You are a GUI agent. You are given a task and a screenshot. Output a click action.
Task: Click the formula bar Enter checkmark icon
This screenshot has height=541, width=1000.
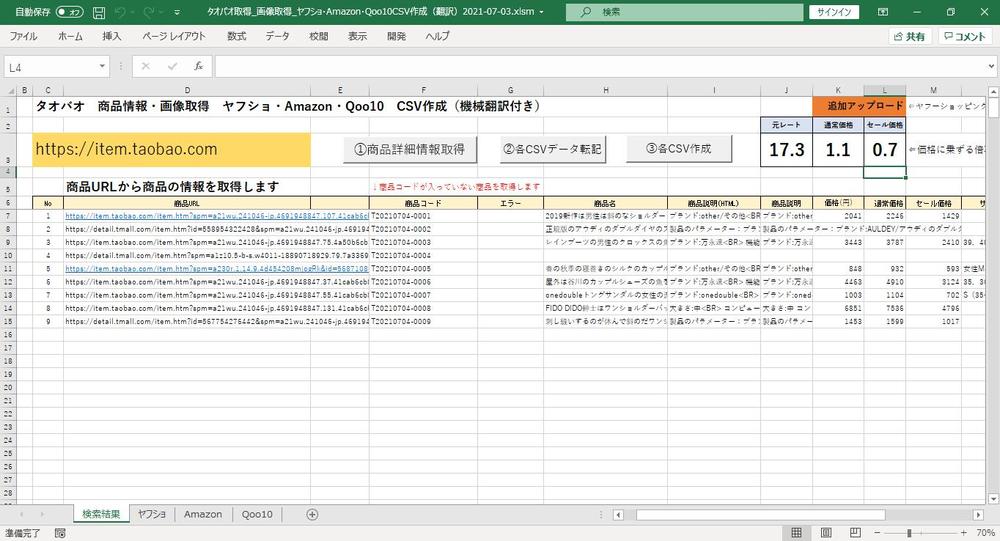[x=172, y=66]
